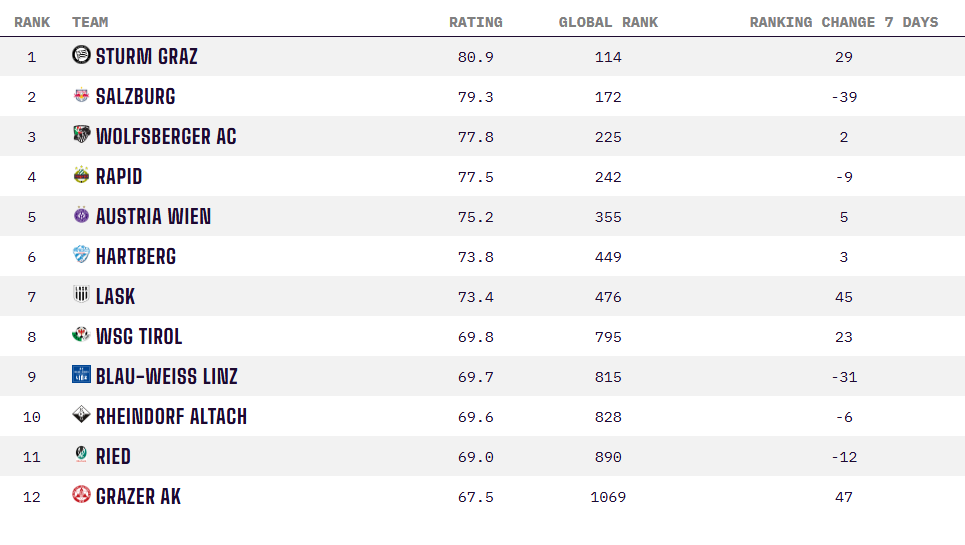Click the Wolfsberger AC crest icon
This screenshot has height=545, width=965.
pyautogui.click(x=81, y=135)
